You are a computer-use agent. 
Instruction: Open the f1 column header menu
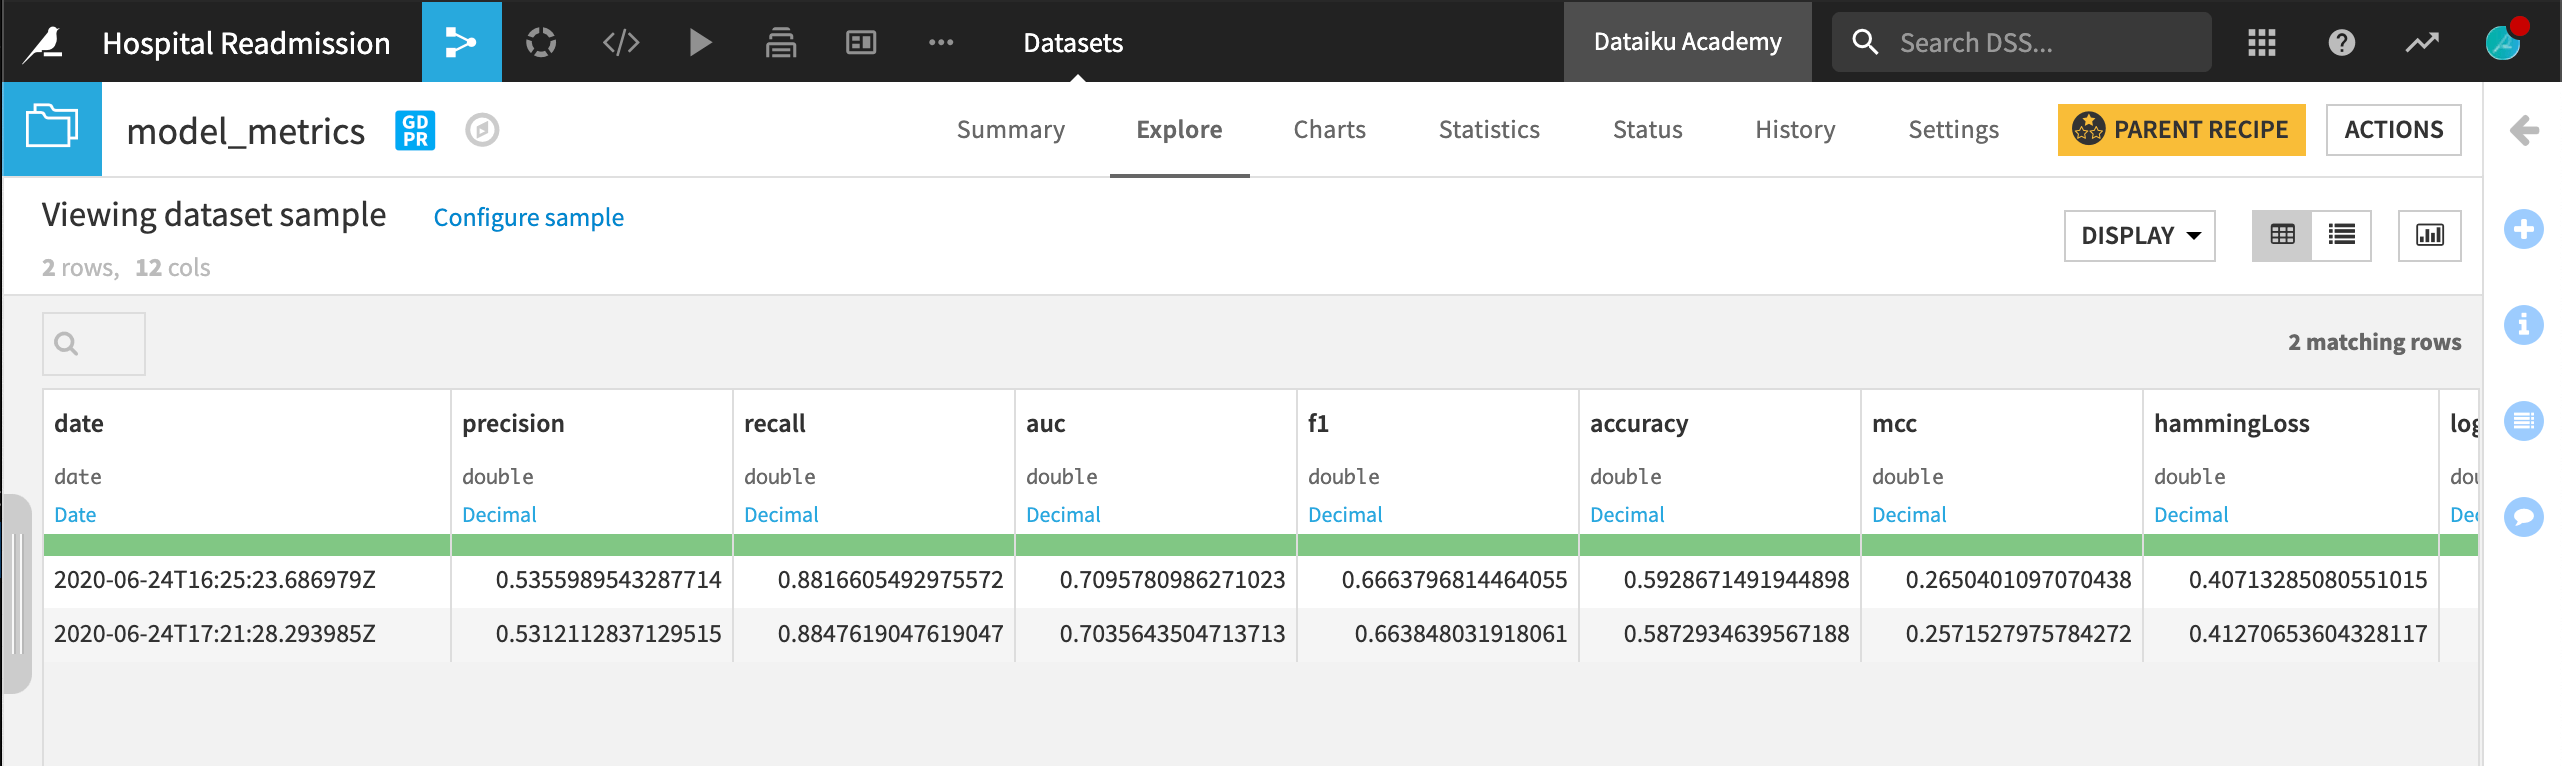pos(1318,423)
